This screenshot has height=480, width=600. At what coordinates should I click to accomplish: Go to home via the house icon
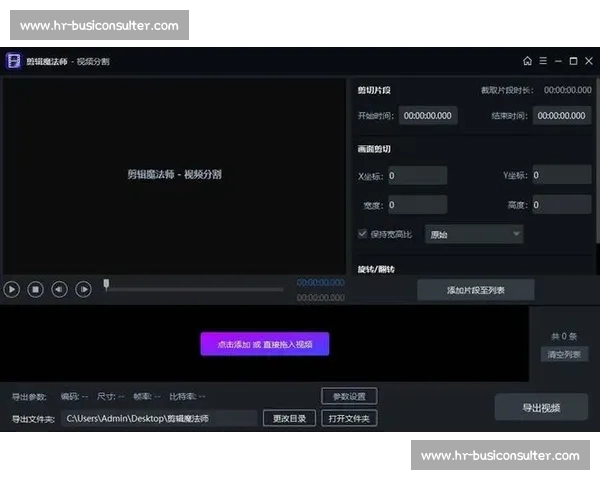(x=527, y=61)
